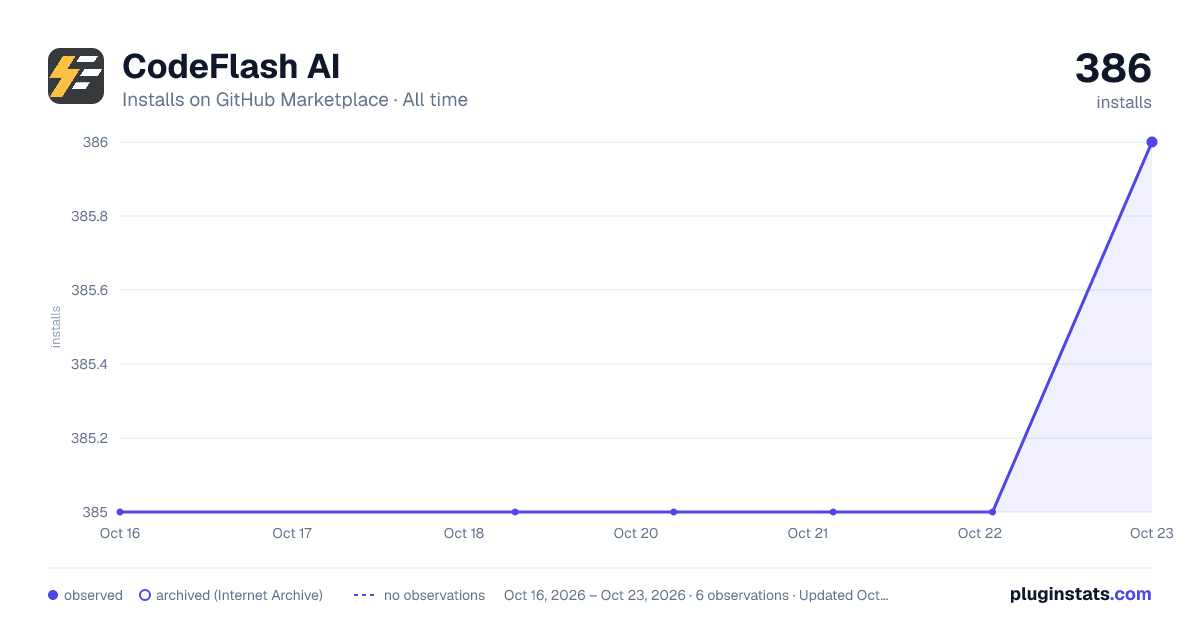Click the "installs" caption under 386
This screenshot has width=1200, height=630.
pos(1124,102)
